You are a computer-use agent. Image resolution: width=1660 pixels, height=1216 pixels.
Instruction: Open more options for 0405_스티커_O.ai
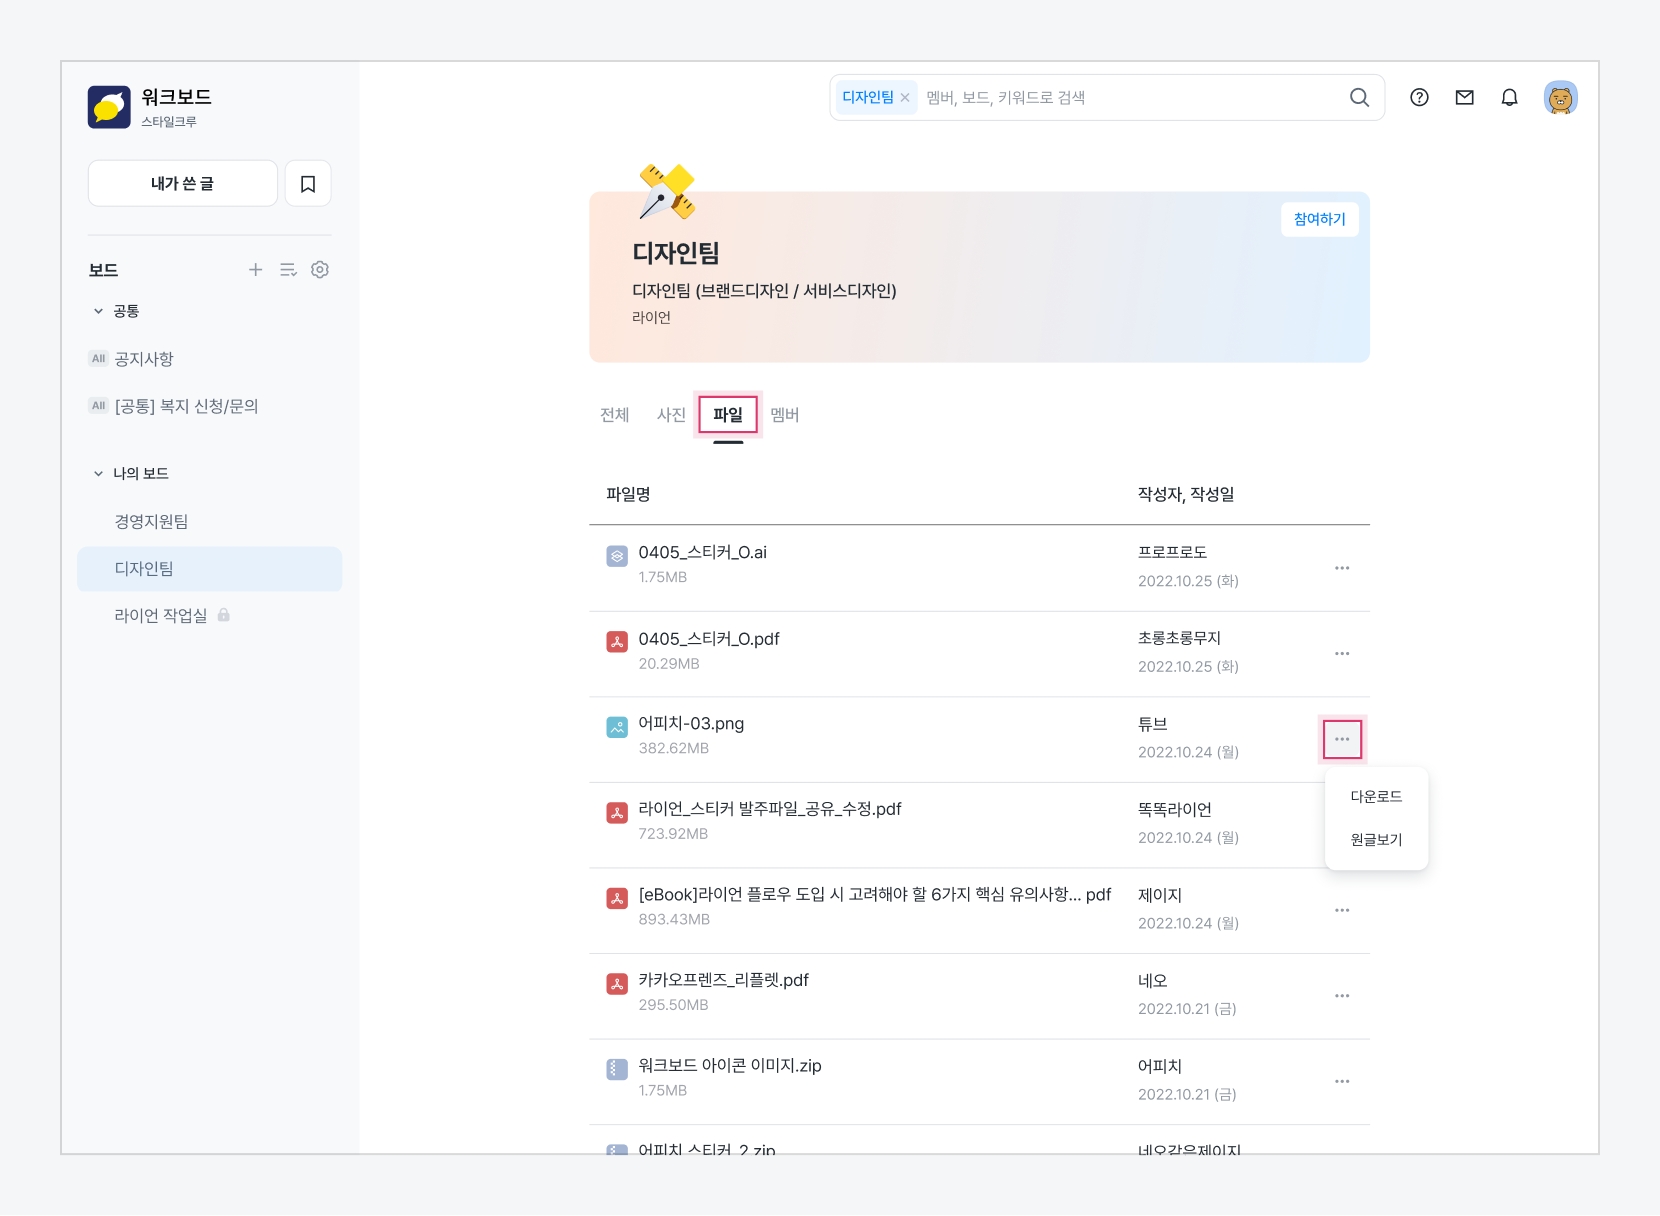point(1342,568)
